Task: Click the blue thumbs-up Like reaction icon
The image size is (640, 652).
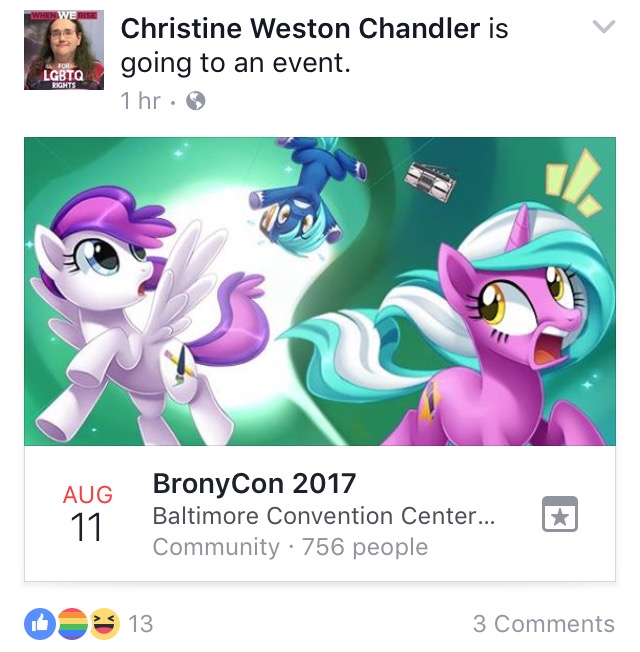Action: coord(40,624)
